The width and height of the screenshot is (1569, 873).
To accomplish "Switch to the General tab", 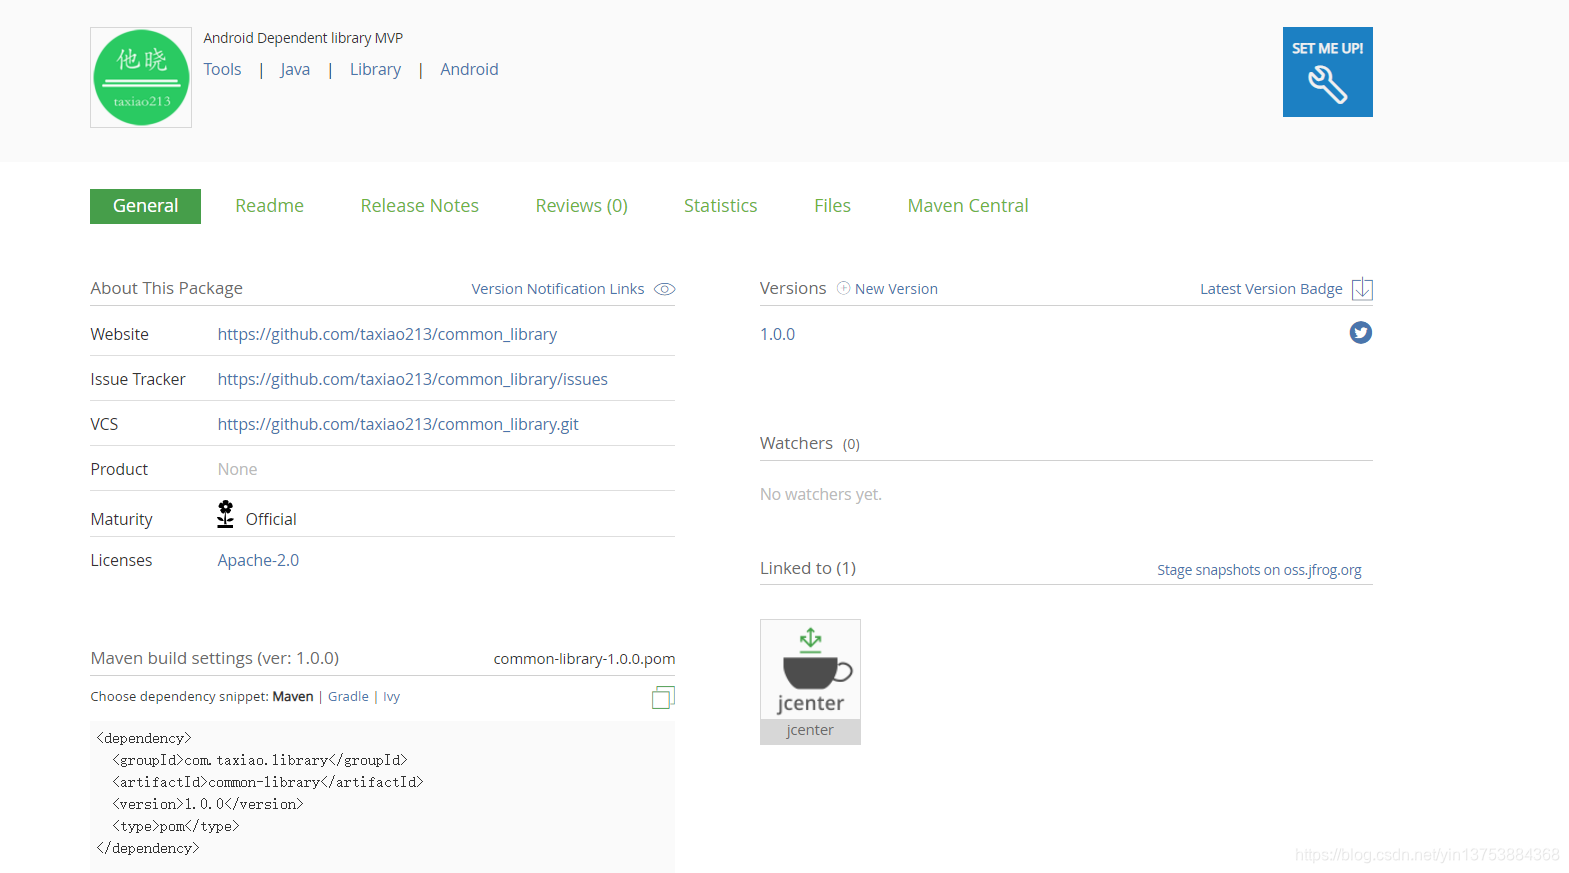I will coord(145,206).
